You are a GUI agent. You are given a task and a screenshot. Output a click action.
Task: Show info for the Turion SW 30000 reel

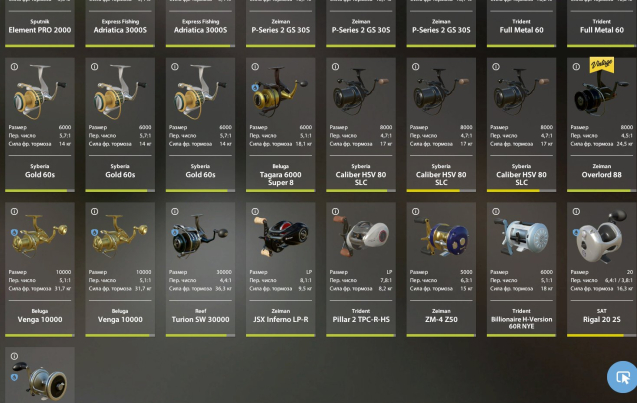click(x=175, y=211)
